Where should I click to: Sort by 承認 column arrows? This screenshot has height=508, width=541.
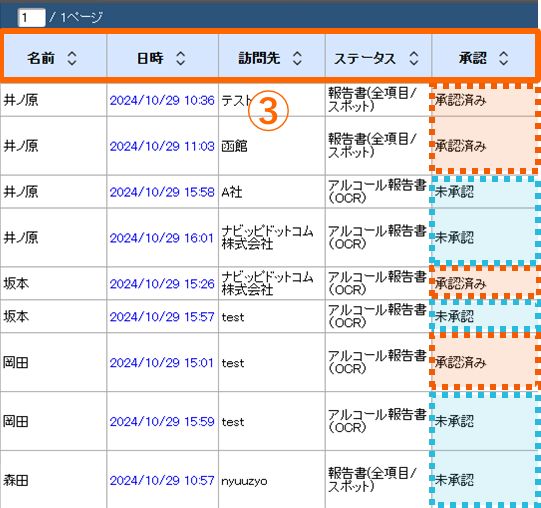pyautogui.click(x=503, y=58)
